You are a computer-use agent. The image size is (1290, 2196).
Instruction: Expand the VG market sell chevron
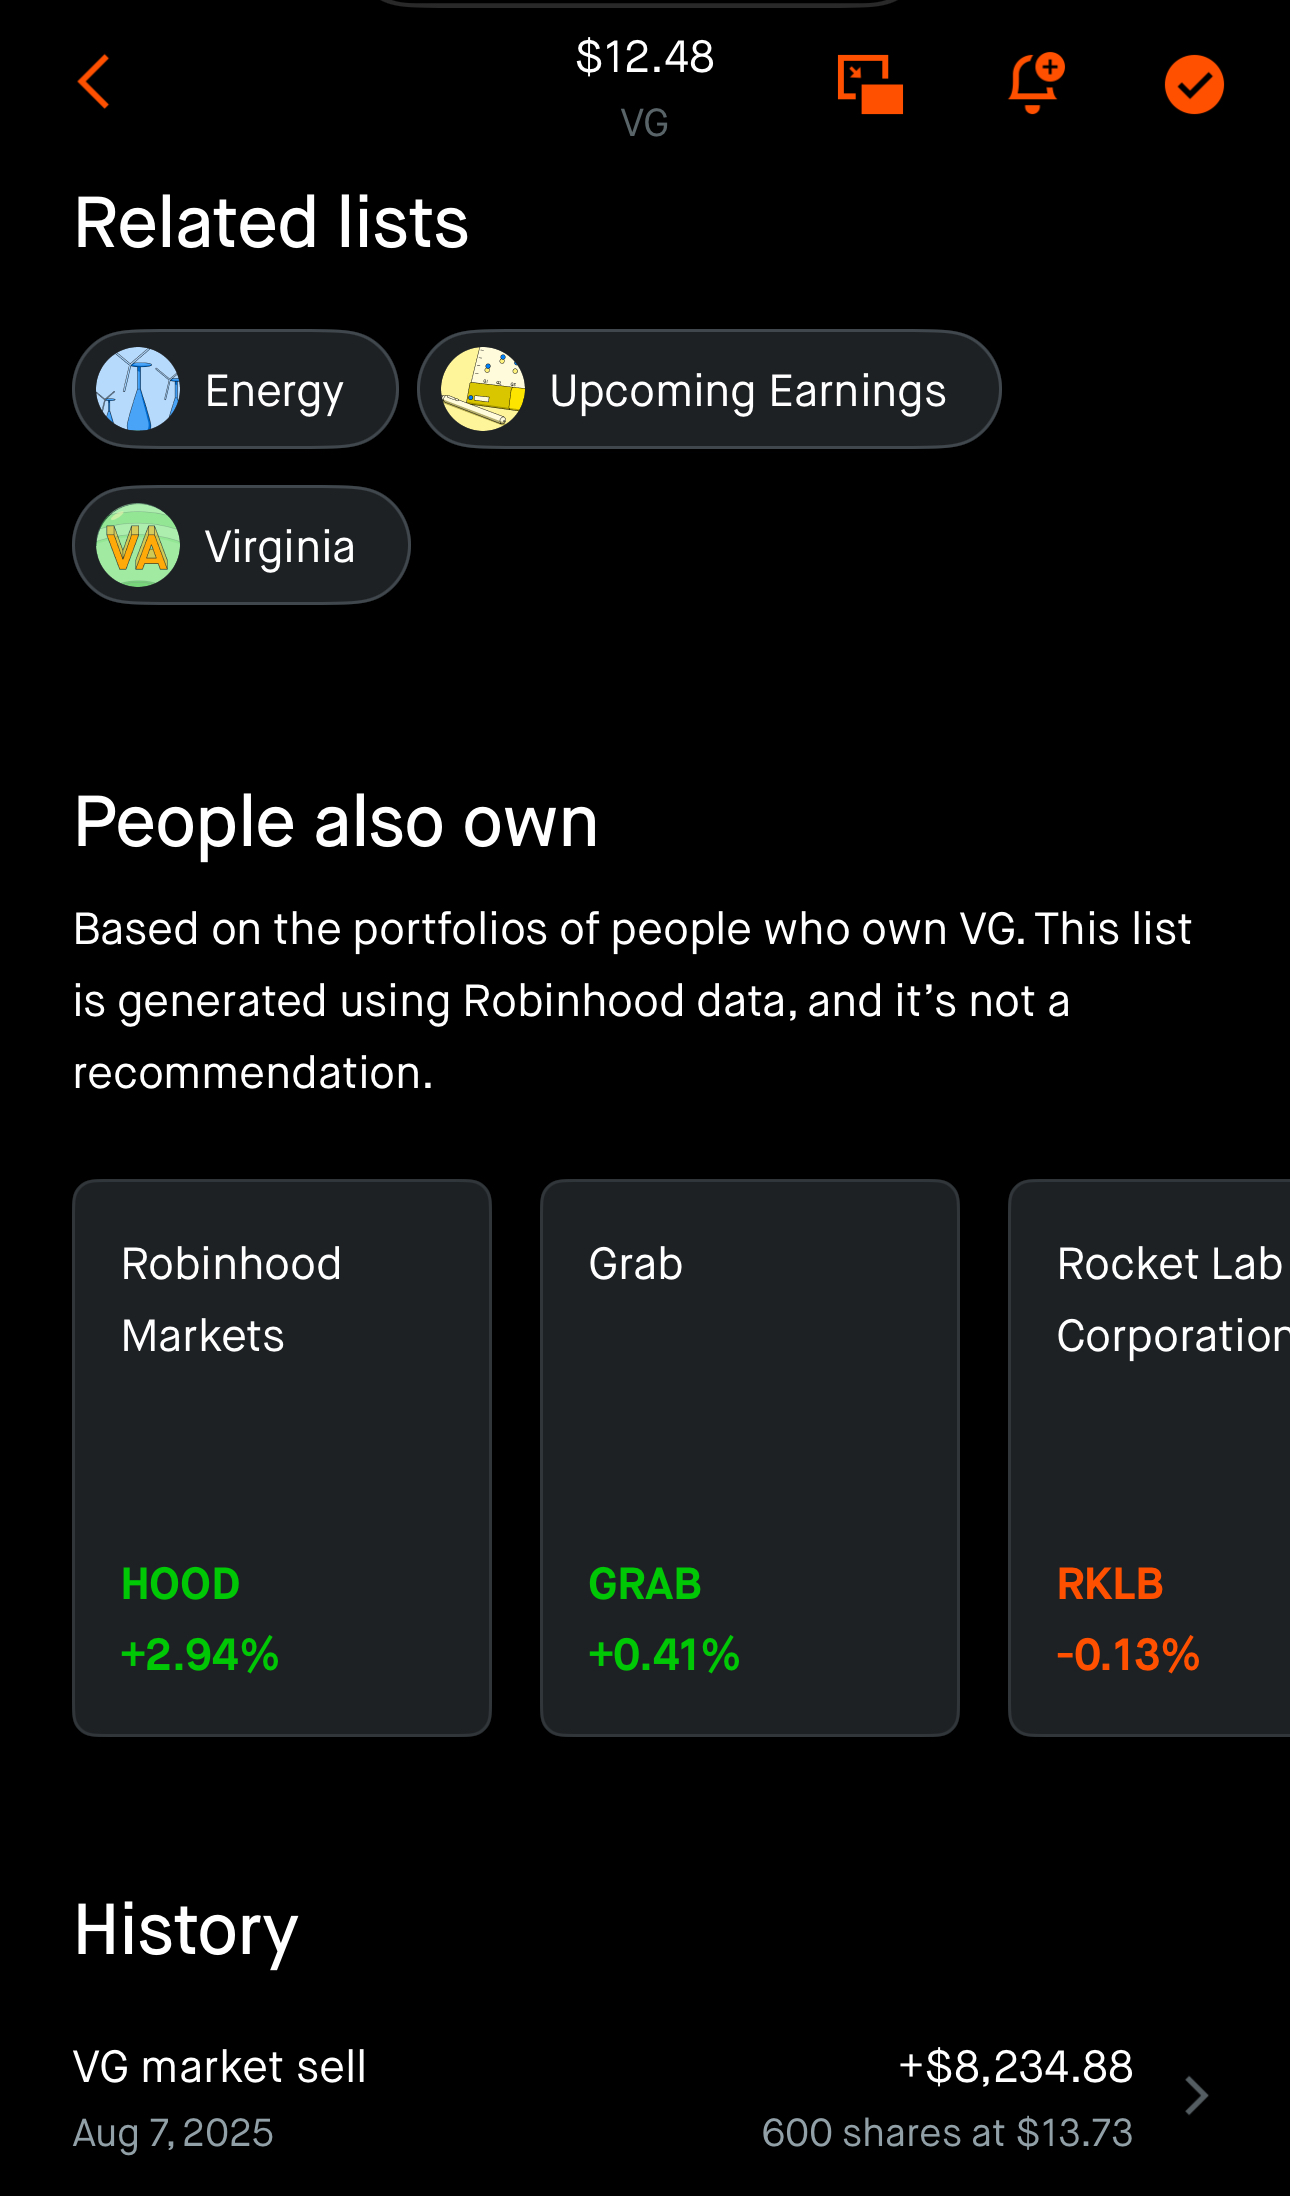pyautogui.click(x=1196, y=2095)
